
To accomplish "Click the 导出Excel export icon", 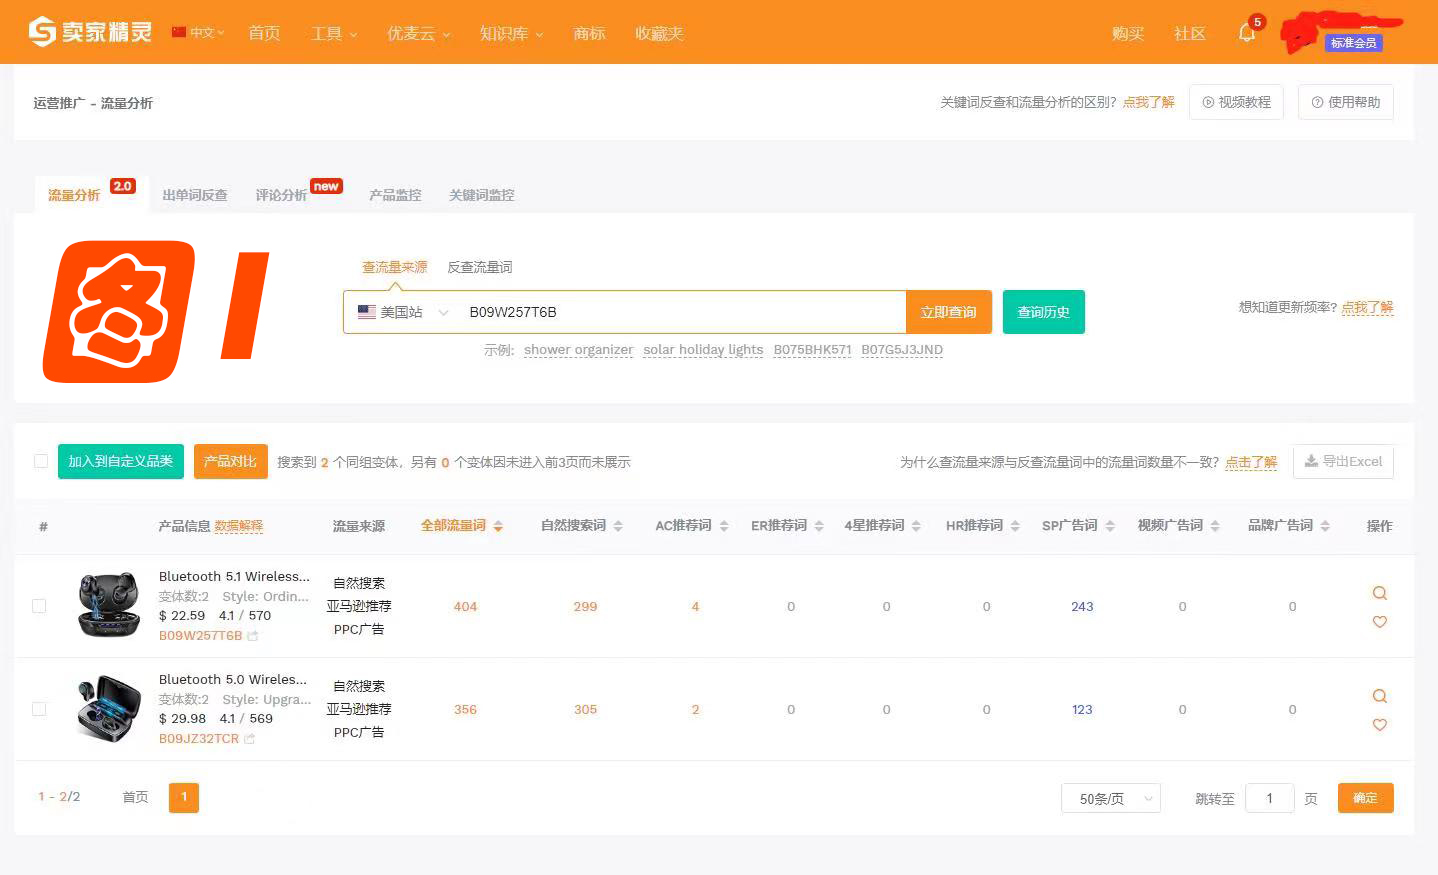I will tap(1310, 461).
